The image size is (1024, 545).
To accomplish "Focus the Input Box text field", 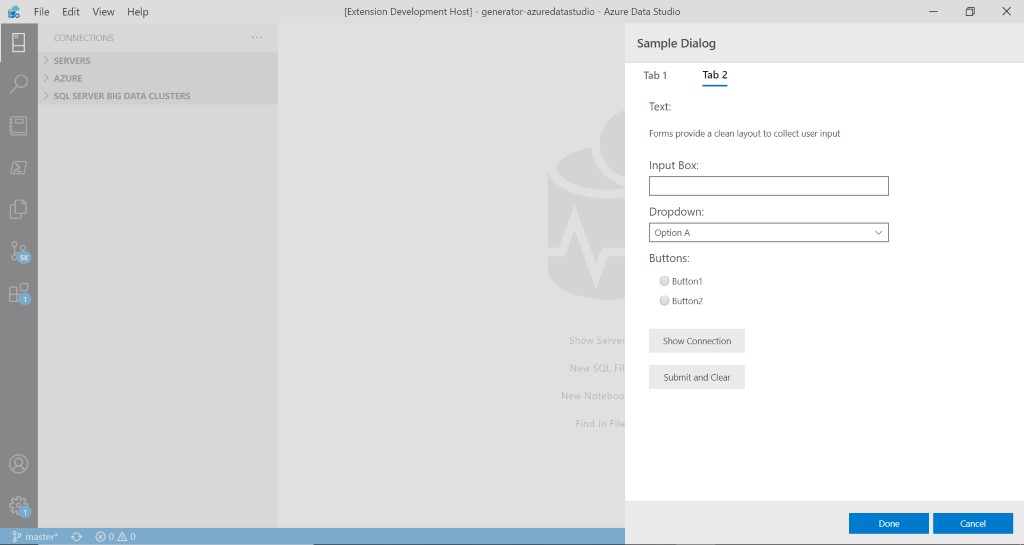I will pos(769,186).
